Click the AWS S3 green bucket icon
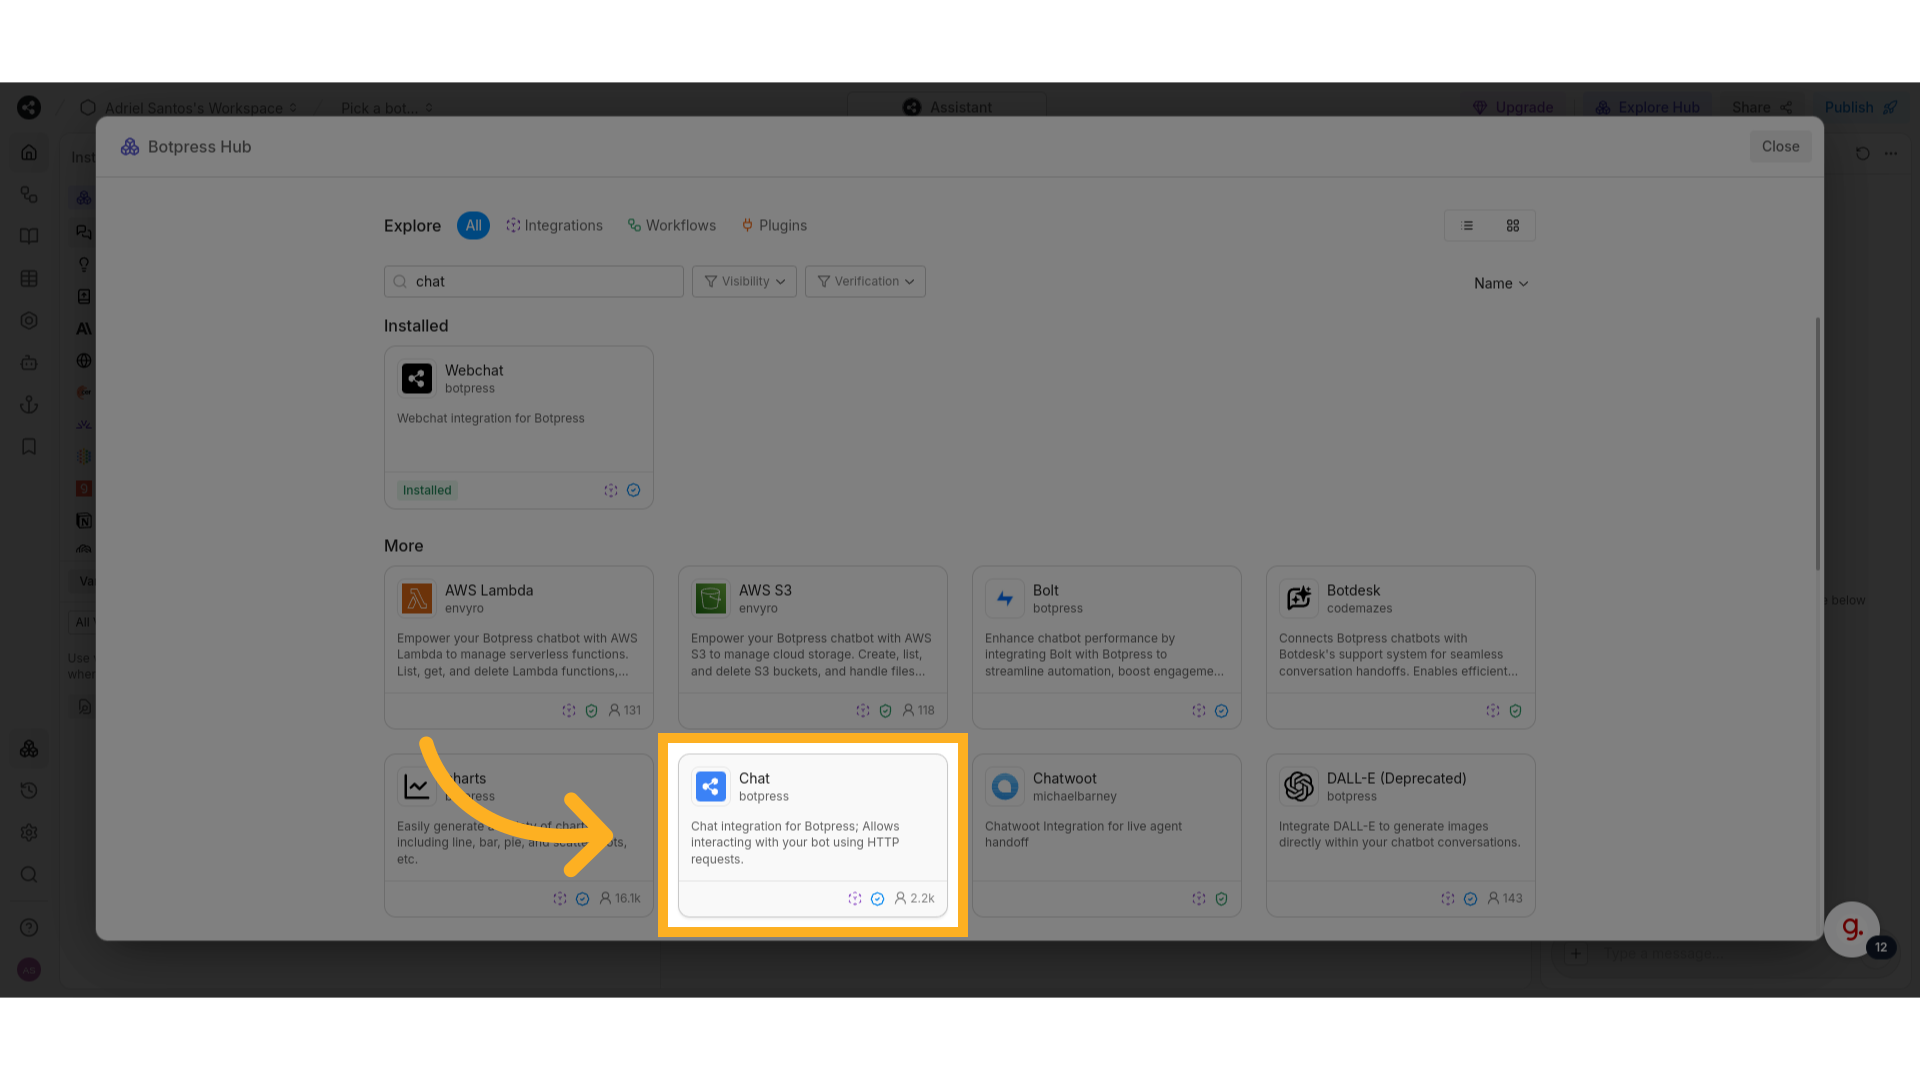The image size is (1920, 1080). [x=710, y=598]
